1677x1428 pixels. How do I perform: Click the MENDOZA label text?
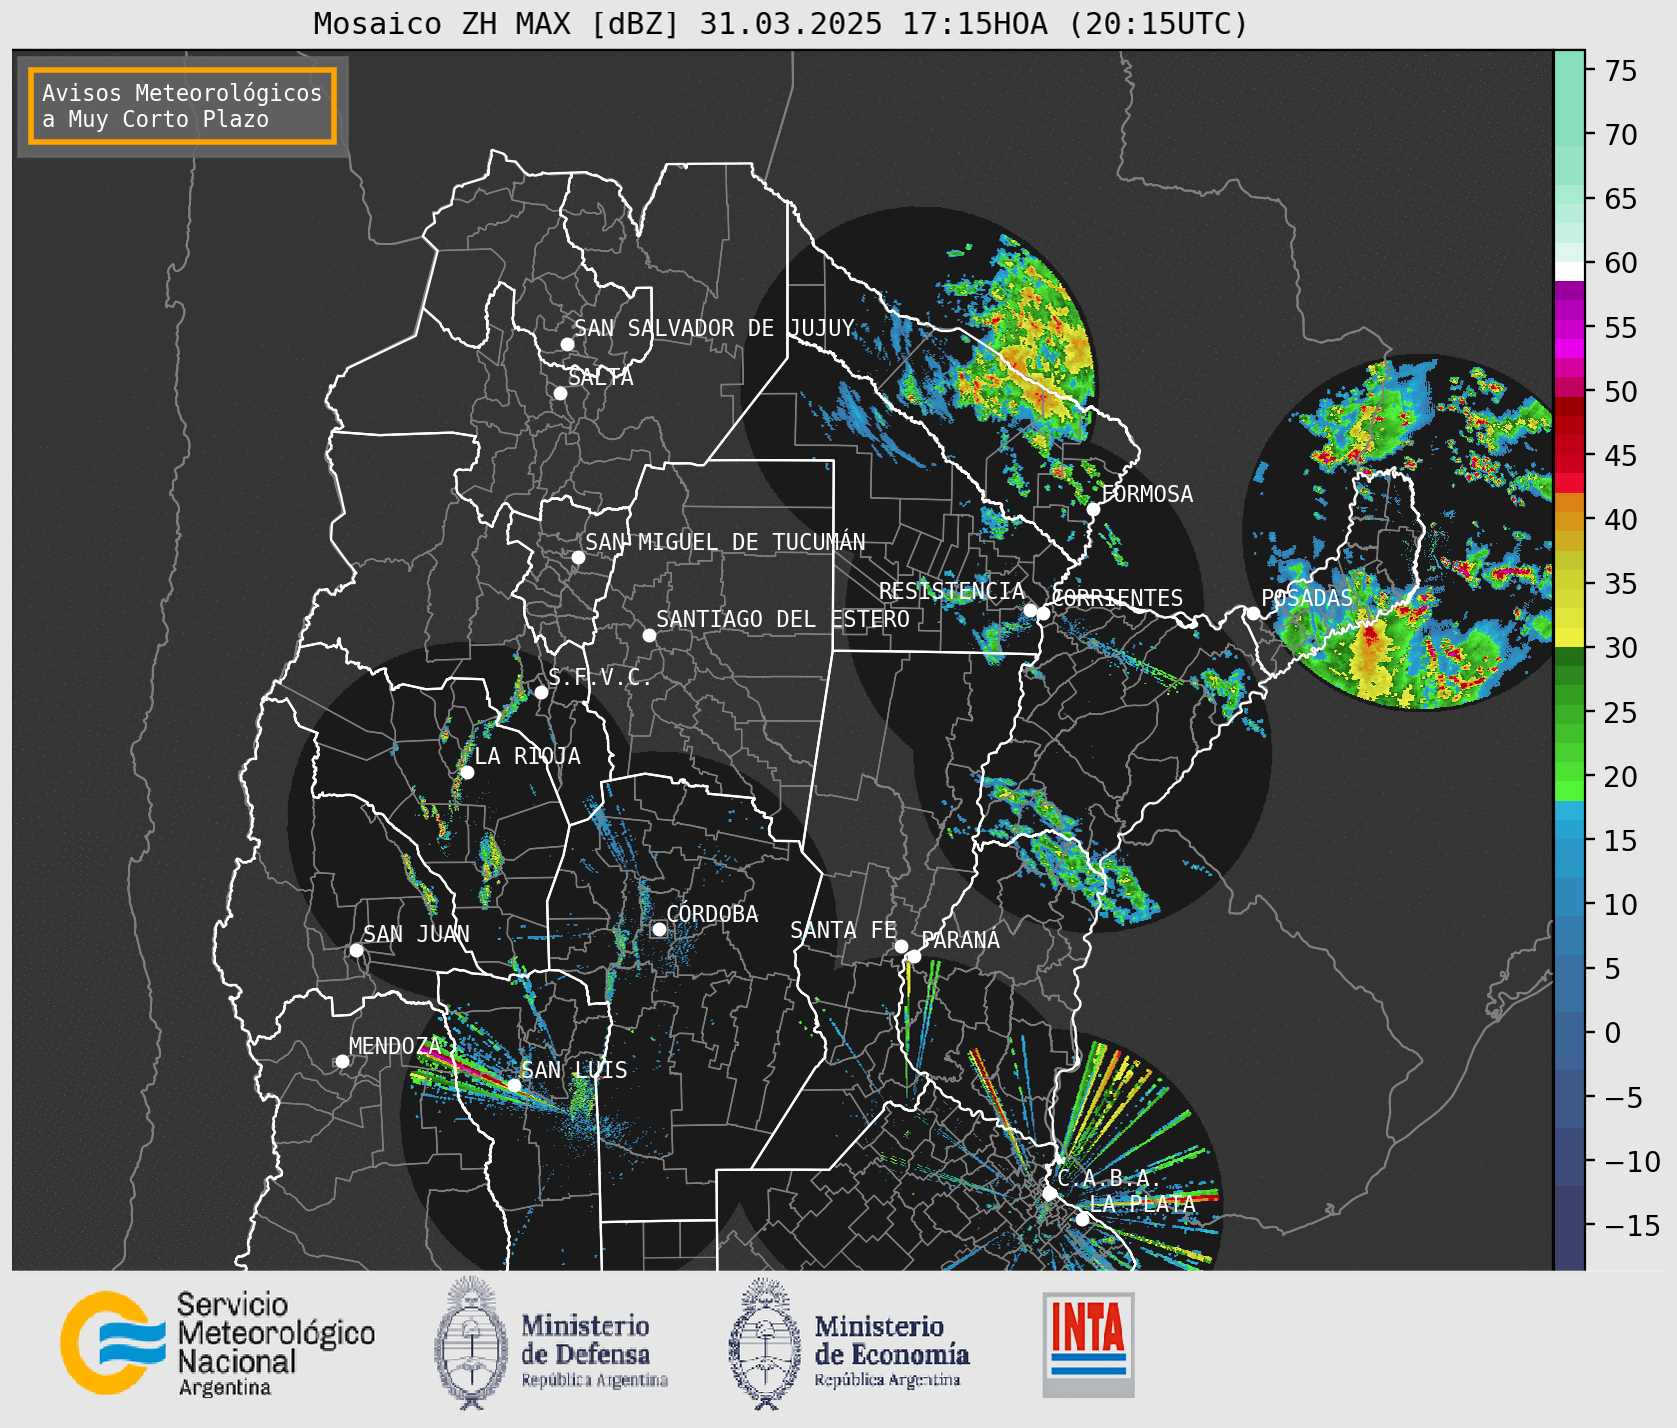(x=395, y=1046)
